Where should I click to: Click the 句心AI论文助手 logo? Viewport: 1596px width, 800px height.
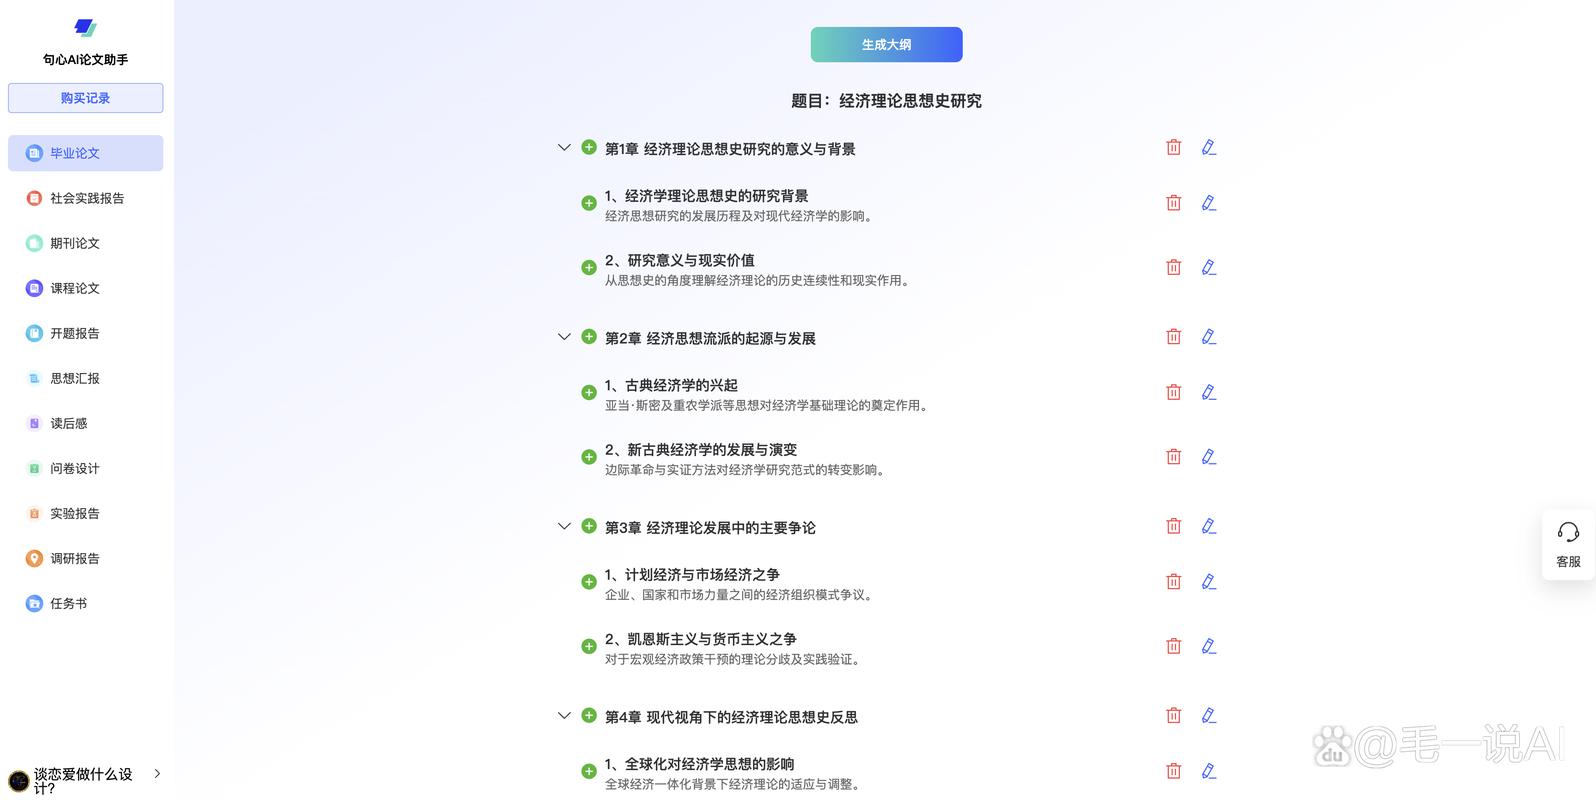point(86,28)
